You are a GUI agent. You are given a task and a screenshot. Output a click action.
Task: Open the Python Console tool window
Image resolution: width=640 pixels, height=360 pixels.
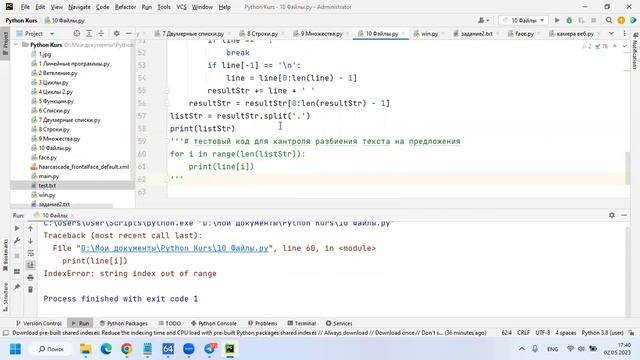pyautogui.click(x=214, y=323)
